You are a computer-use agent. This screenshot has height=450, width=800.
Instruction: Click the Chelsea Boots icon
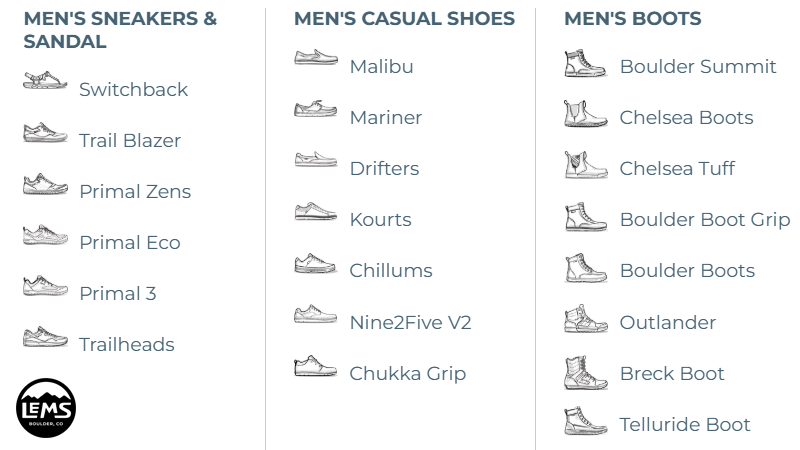[585, 115]
